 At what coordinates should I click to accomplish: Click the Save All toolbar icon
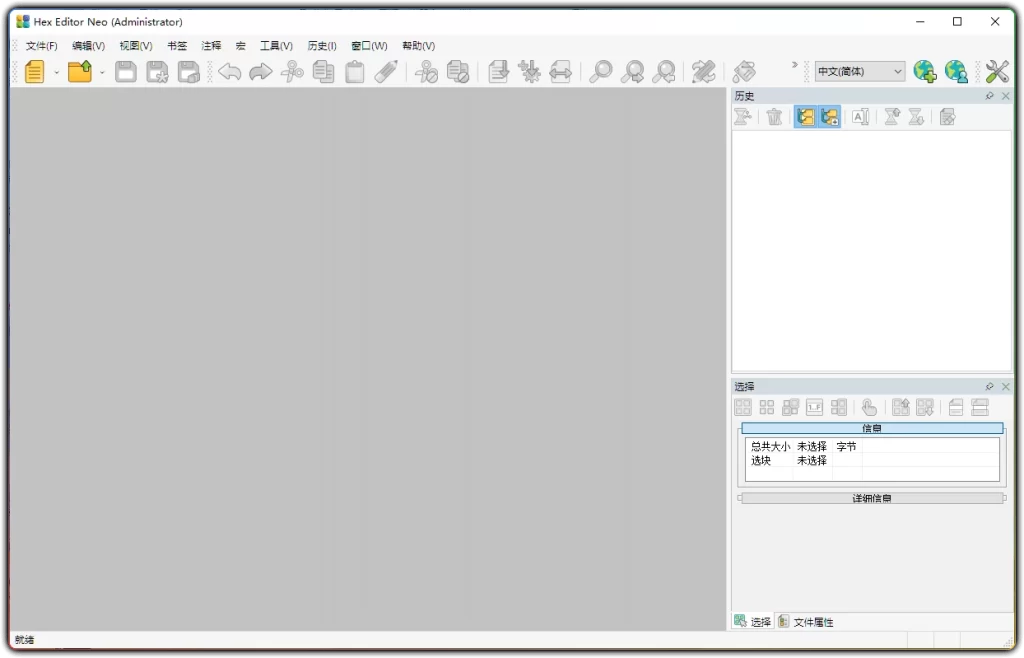[189, 71]
